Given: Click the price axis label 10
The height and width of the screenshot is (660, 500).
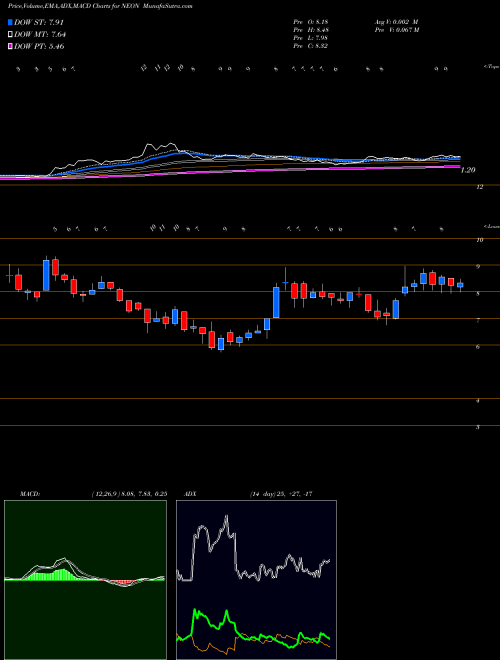Looking at the screenshot, I should click(479, 240).
